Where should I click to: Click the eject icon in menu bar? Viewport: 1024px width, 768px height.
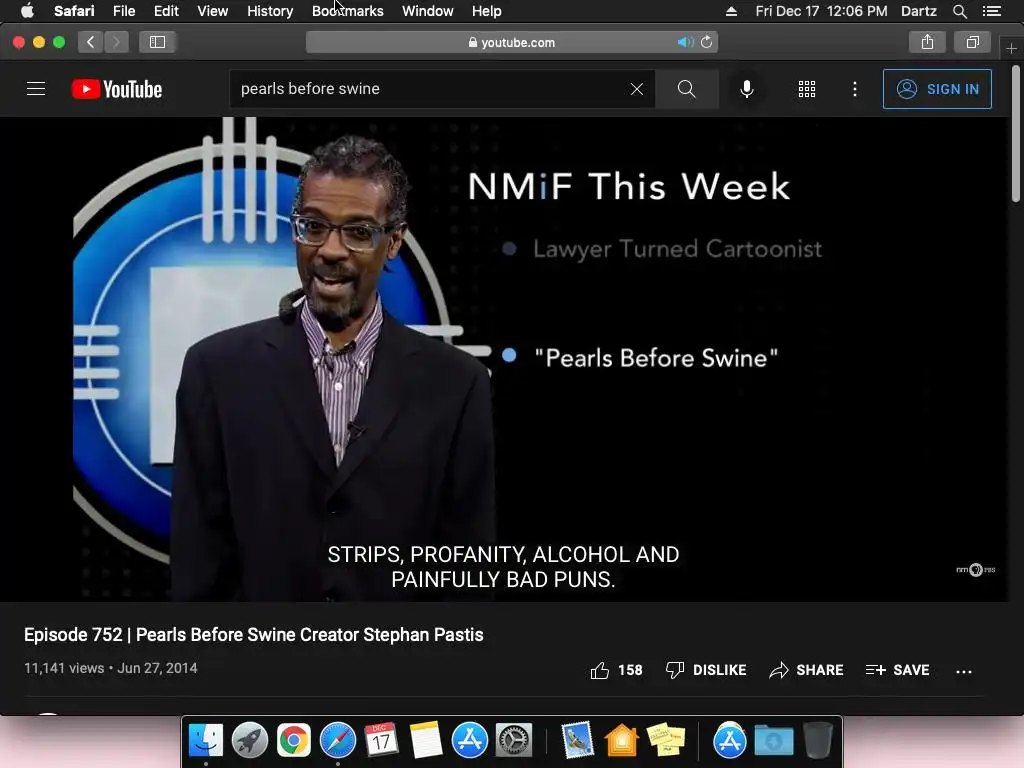[x=731, y=11]
